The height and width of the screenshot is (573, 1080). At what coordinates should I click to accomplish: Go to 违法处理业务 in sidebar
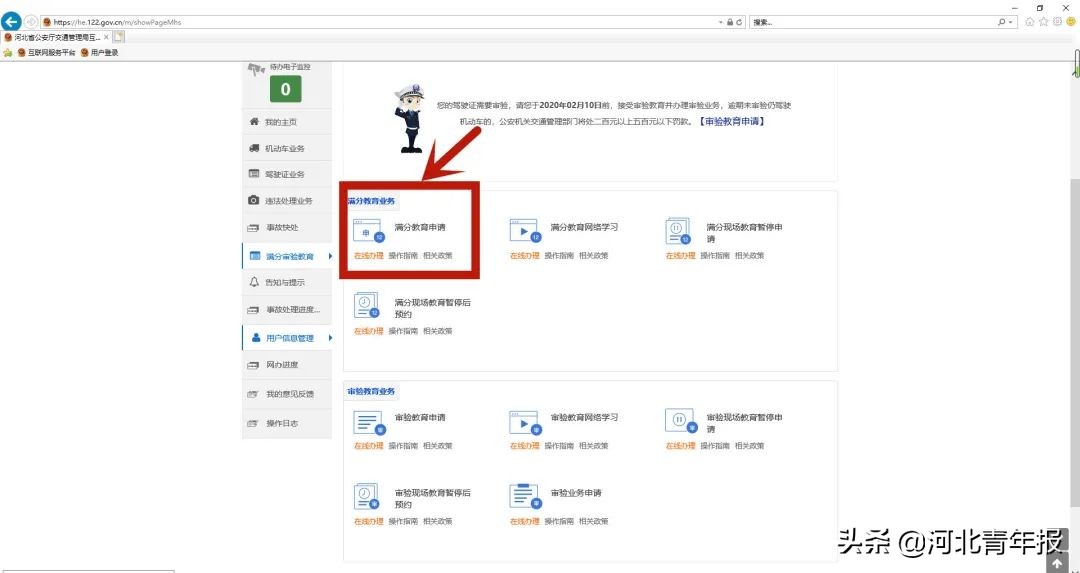coord(288,201)
